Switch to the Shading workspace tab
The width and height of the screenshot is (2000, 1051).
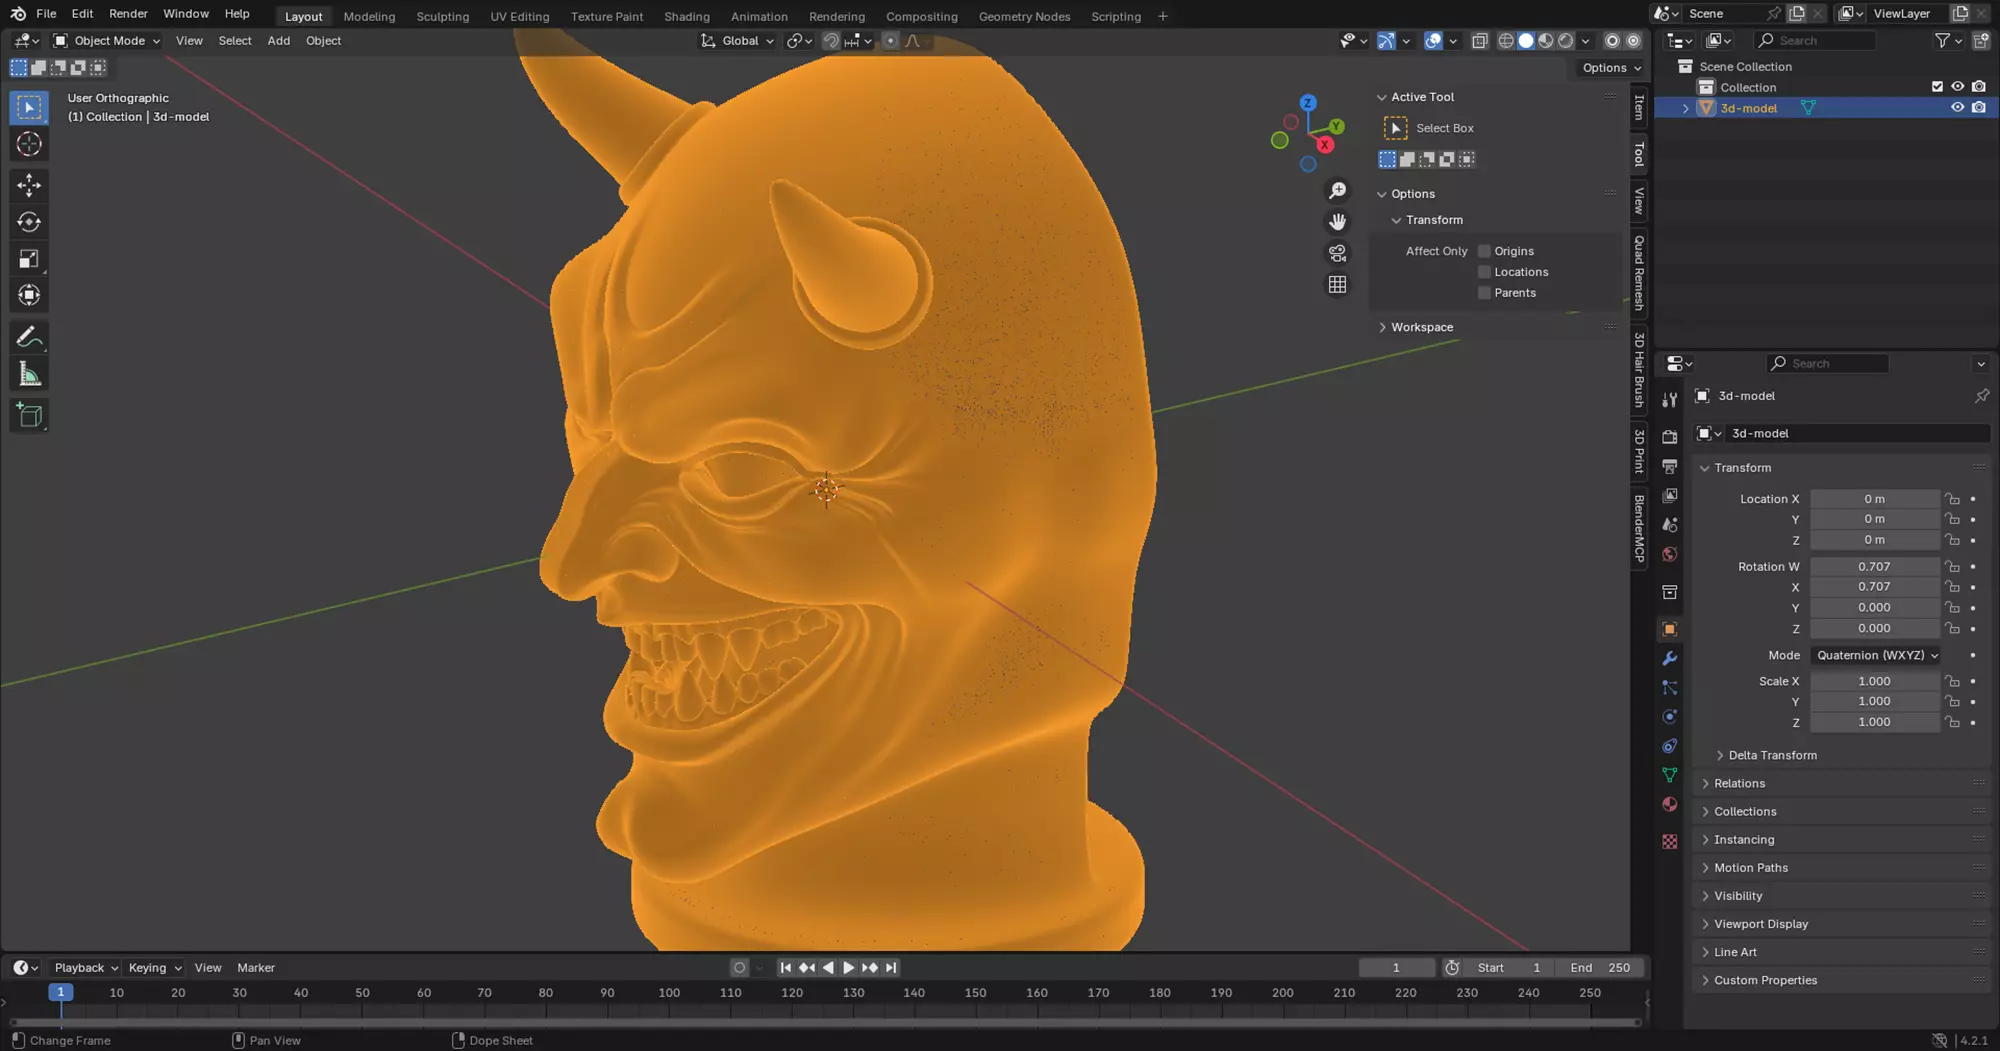(686, 16)
